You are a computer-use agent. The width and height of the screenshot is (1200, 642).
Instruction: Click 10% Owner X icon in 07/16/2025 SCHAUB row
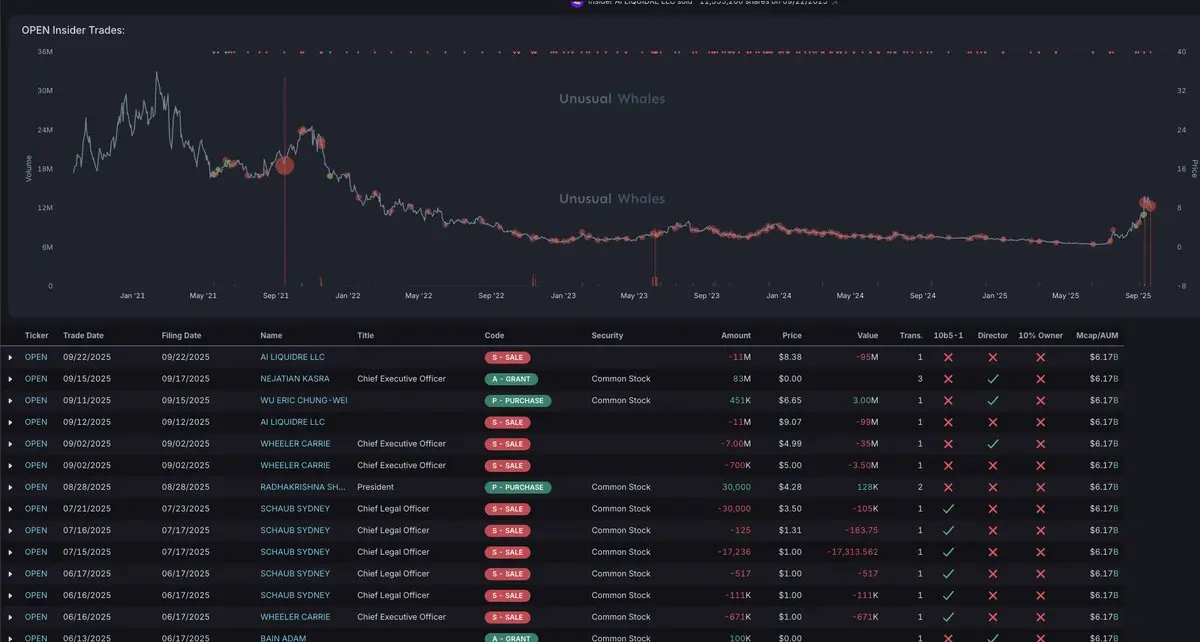tap(1040, 530)
